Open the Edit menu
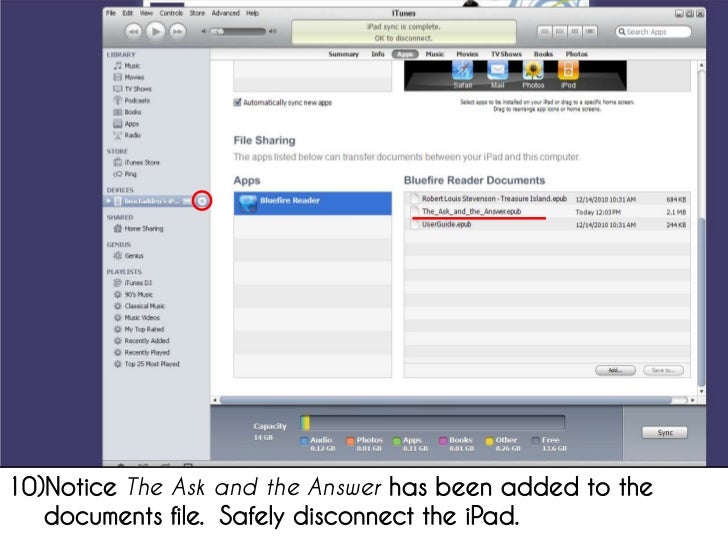Viewport: 728px width, 546px height. 128,13
